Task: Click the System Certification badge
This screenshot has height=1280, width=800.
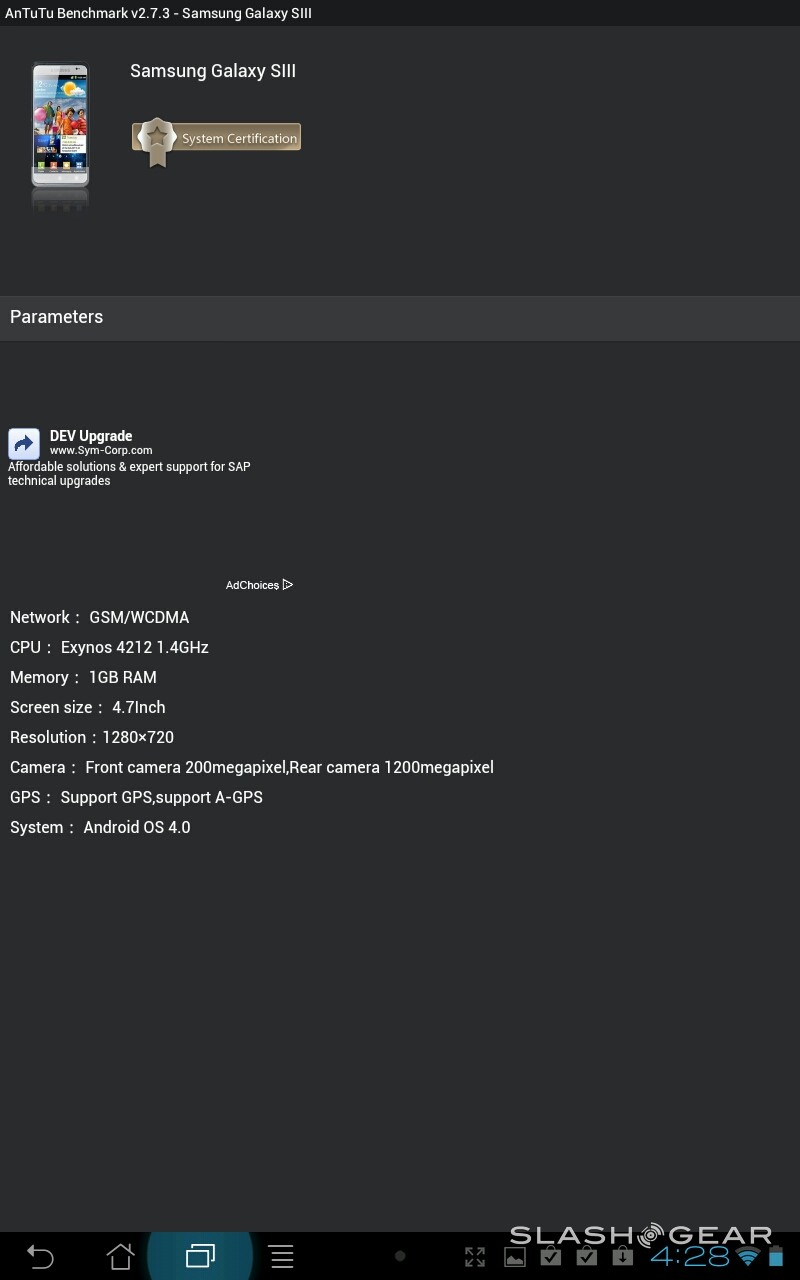Action: tap(217, 140)
